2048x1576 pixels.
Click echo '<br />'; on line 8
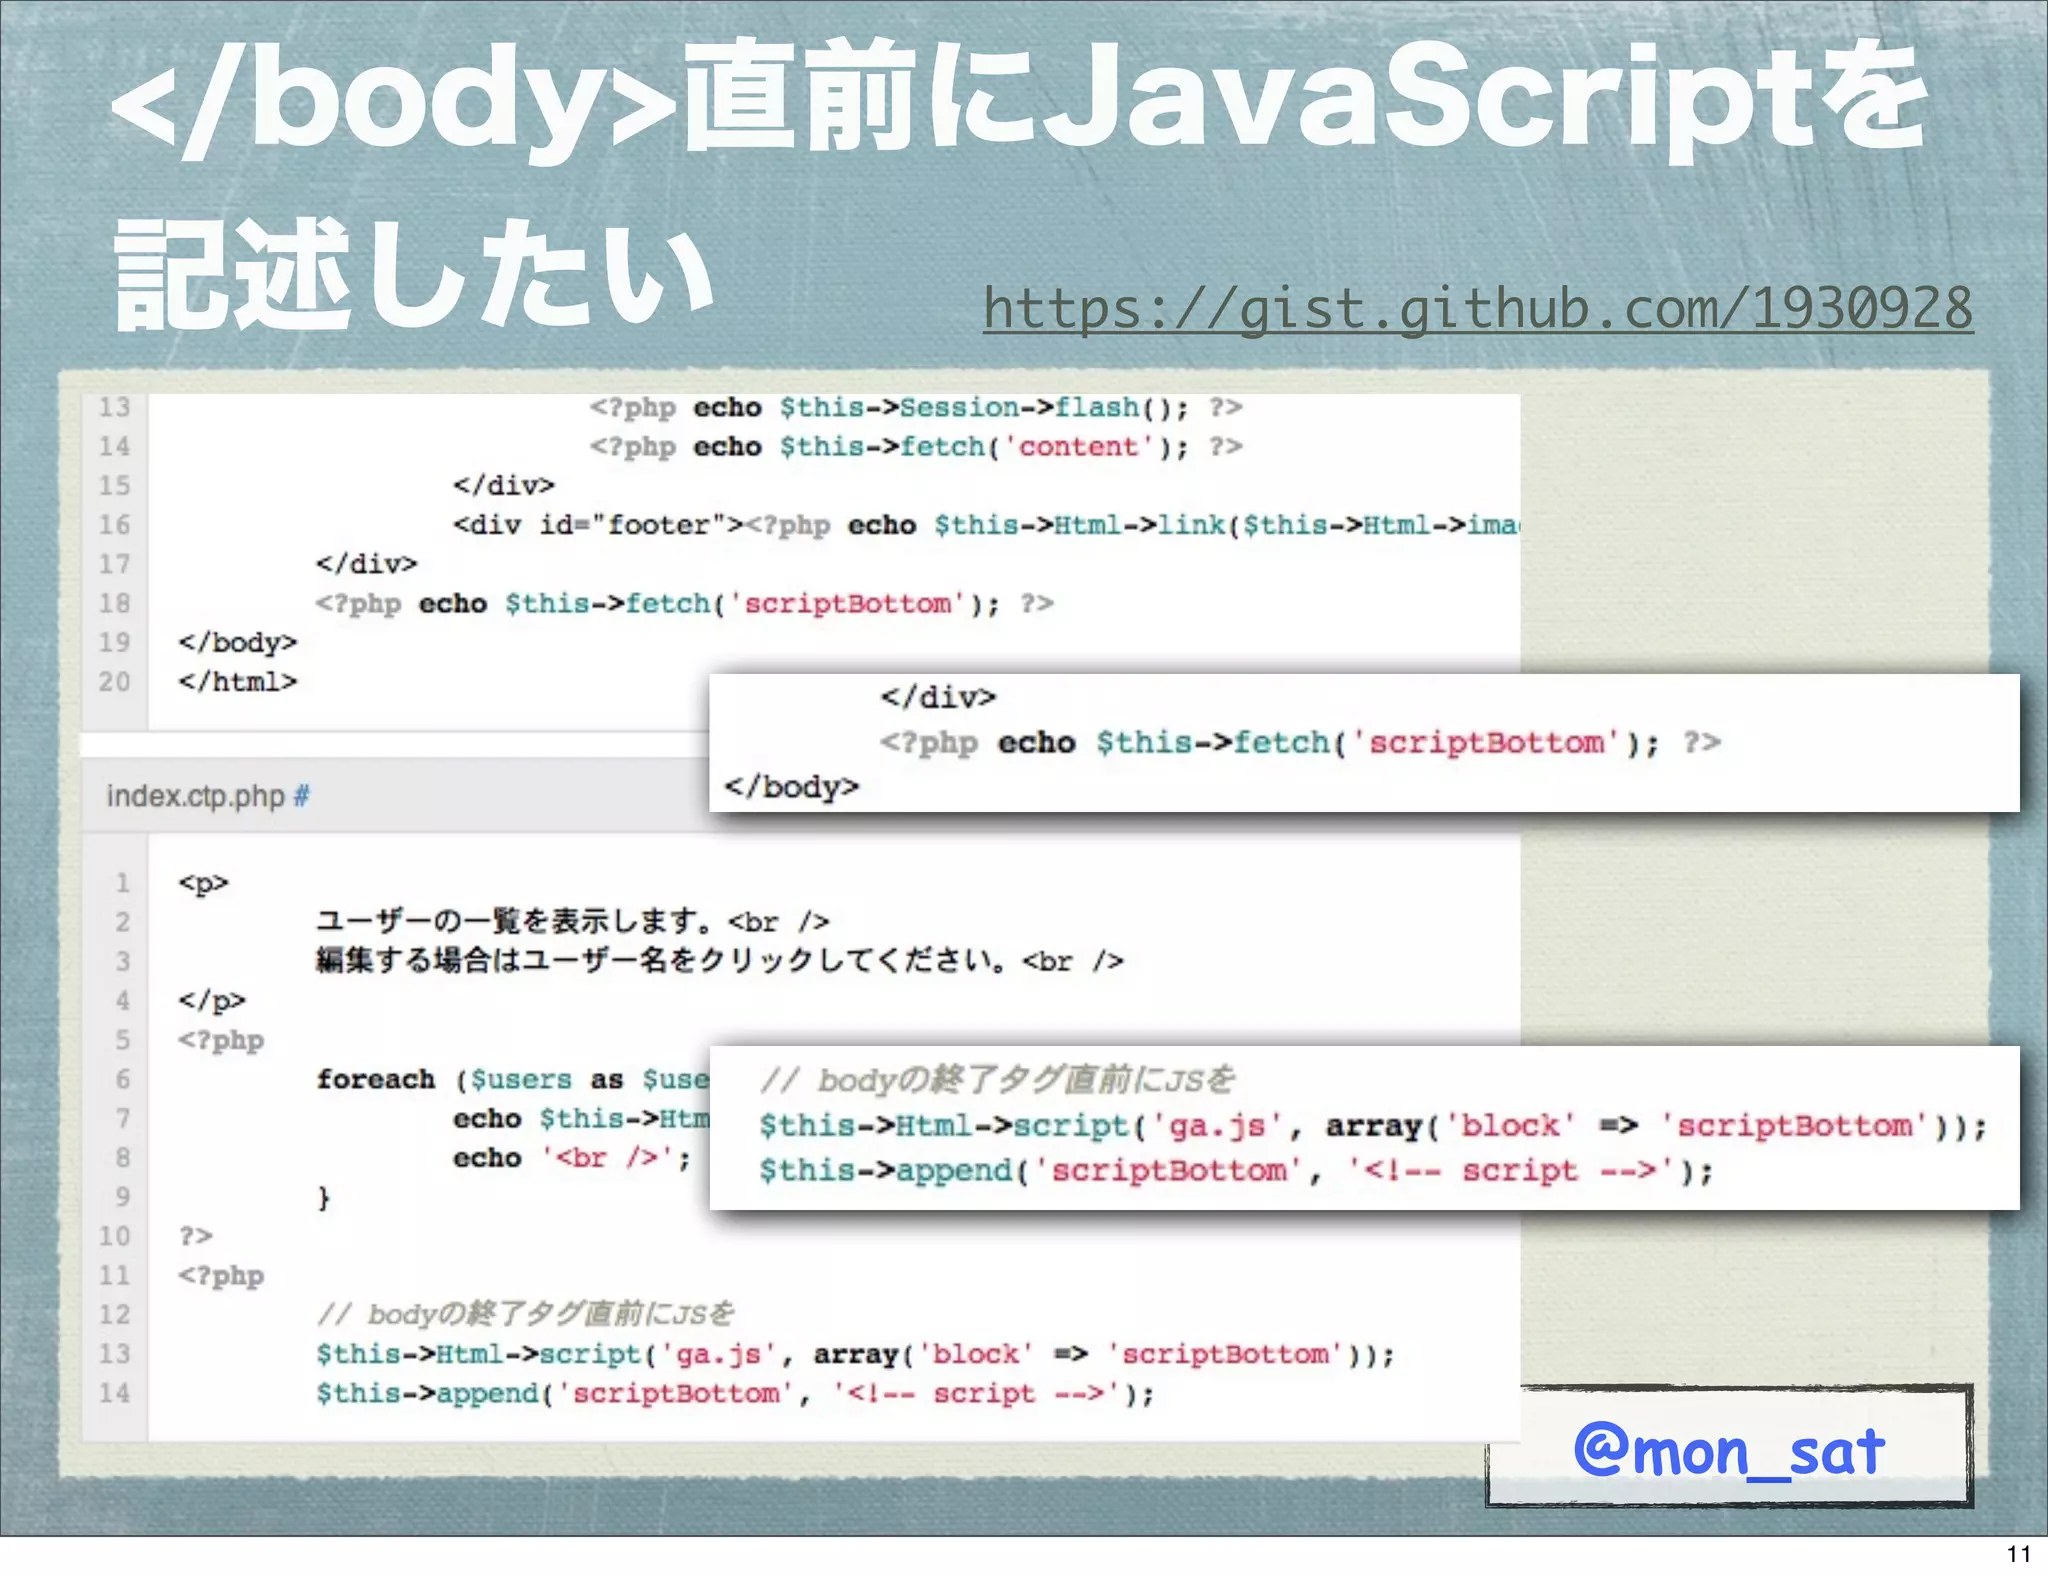pyautogui.click(x=571, y=1158)
